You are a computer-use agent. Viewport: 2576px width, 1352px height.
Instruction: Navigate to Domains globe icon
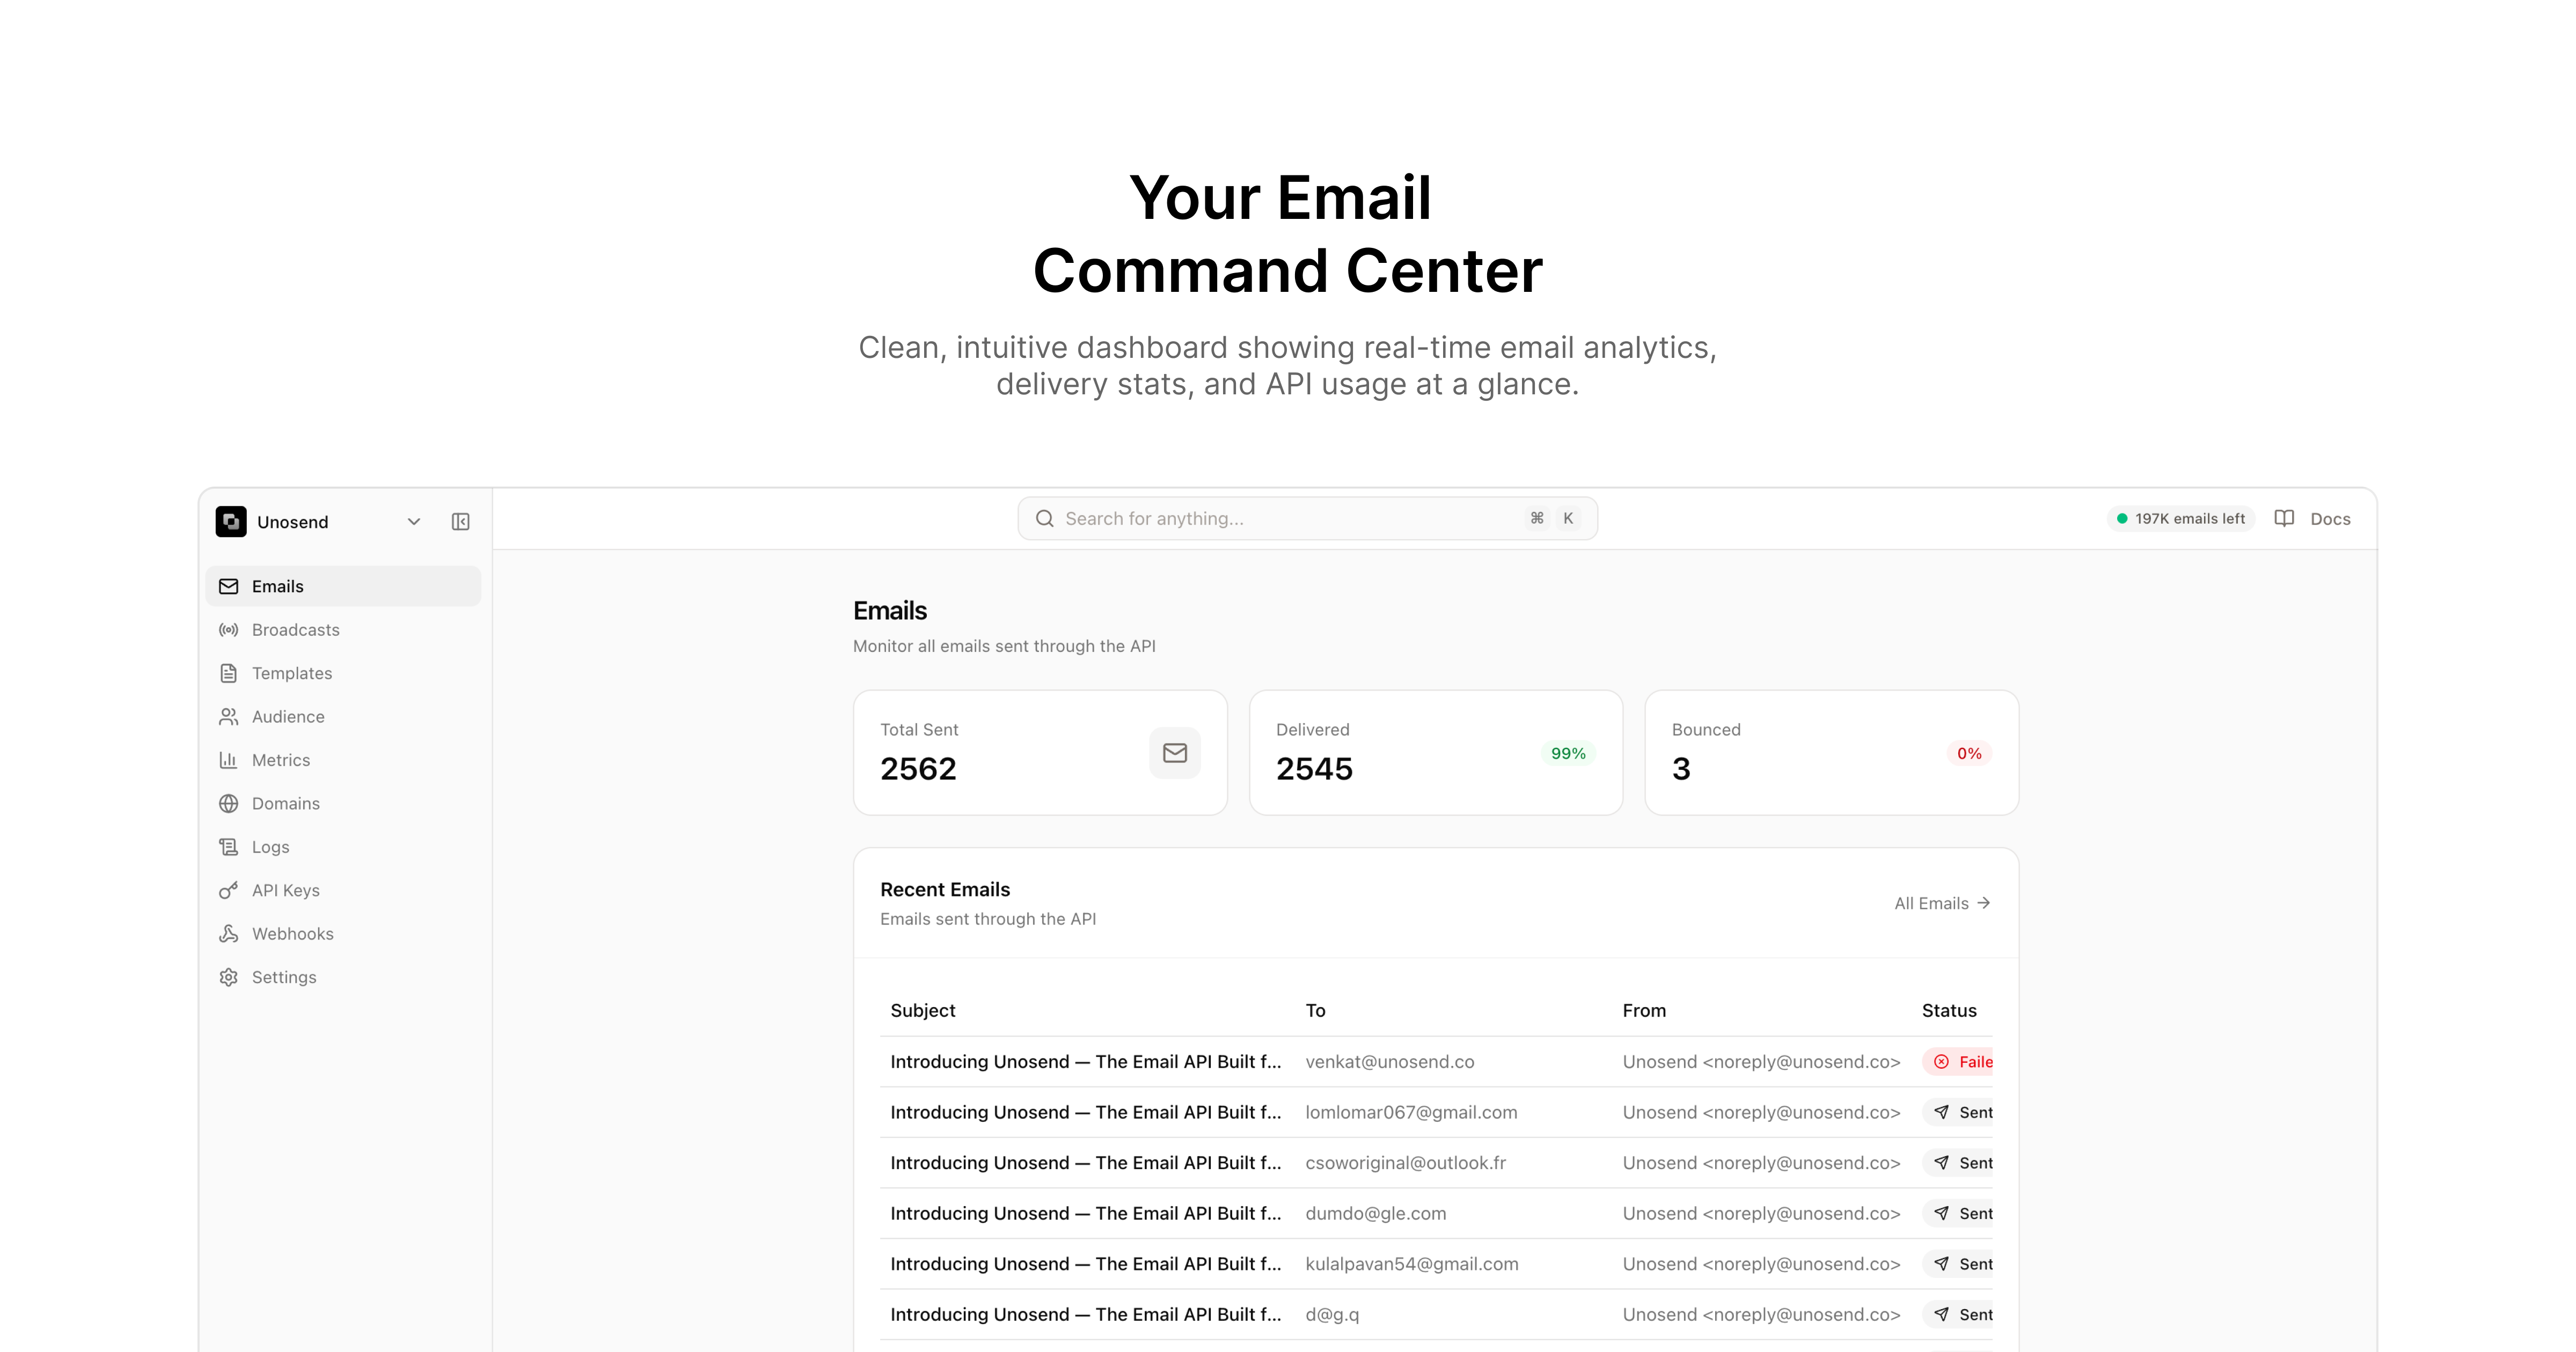coord(229,804)
